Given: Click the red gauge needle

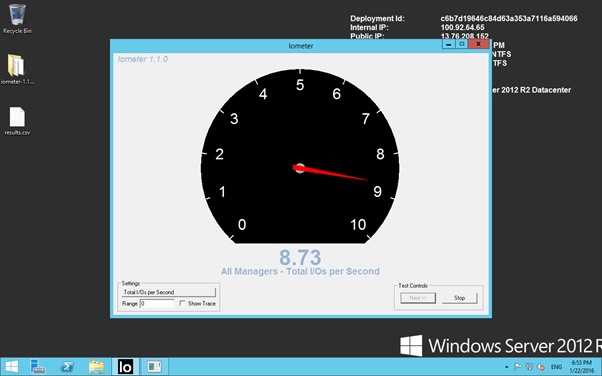Looking at the screenshot, I should pos(330,173).
